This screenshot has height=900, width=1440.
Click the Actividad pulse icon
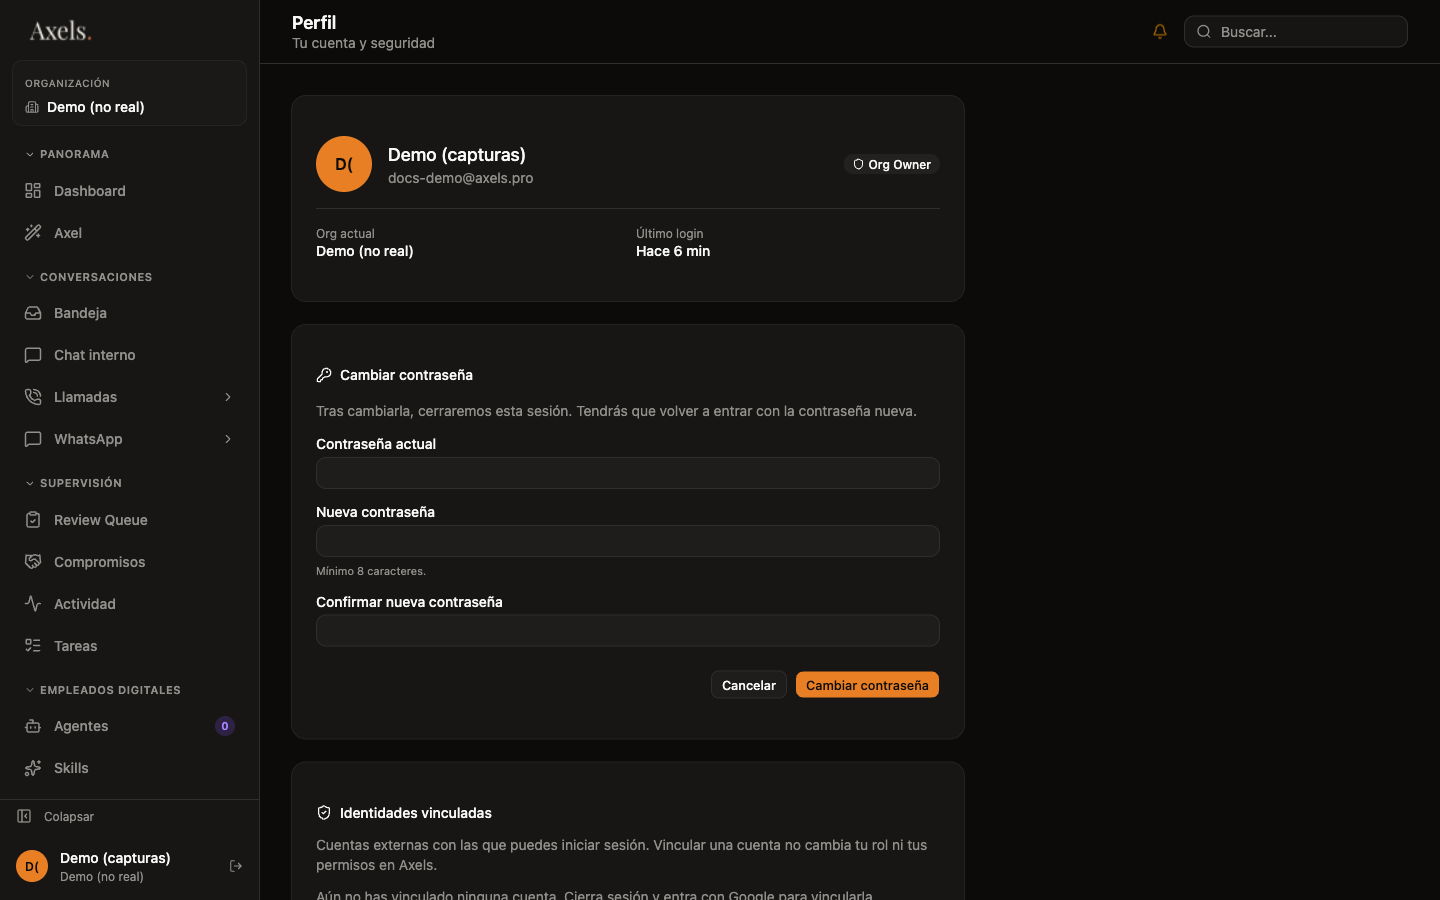point(33,603)
